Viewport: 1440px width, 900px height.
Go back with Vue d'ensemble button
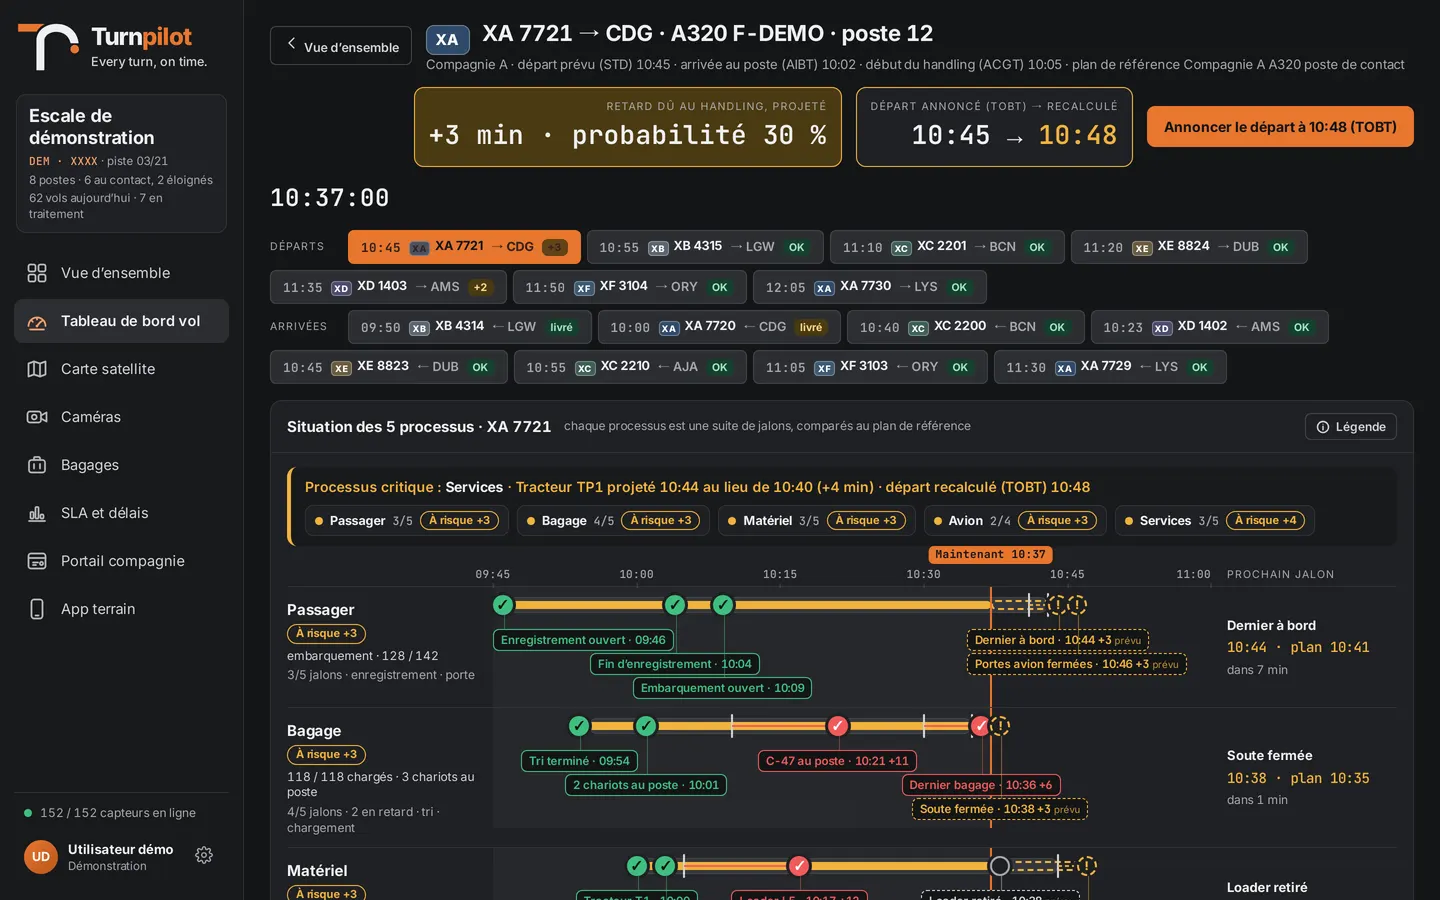341,46
